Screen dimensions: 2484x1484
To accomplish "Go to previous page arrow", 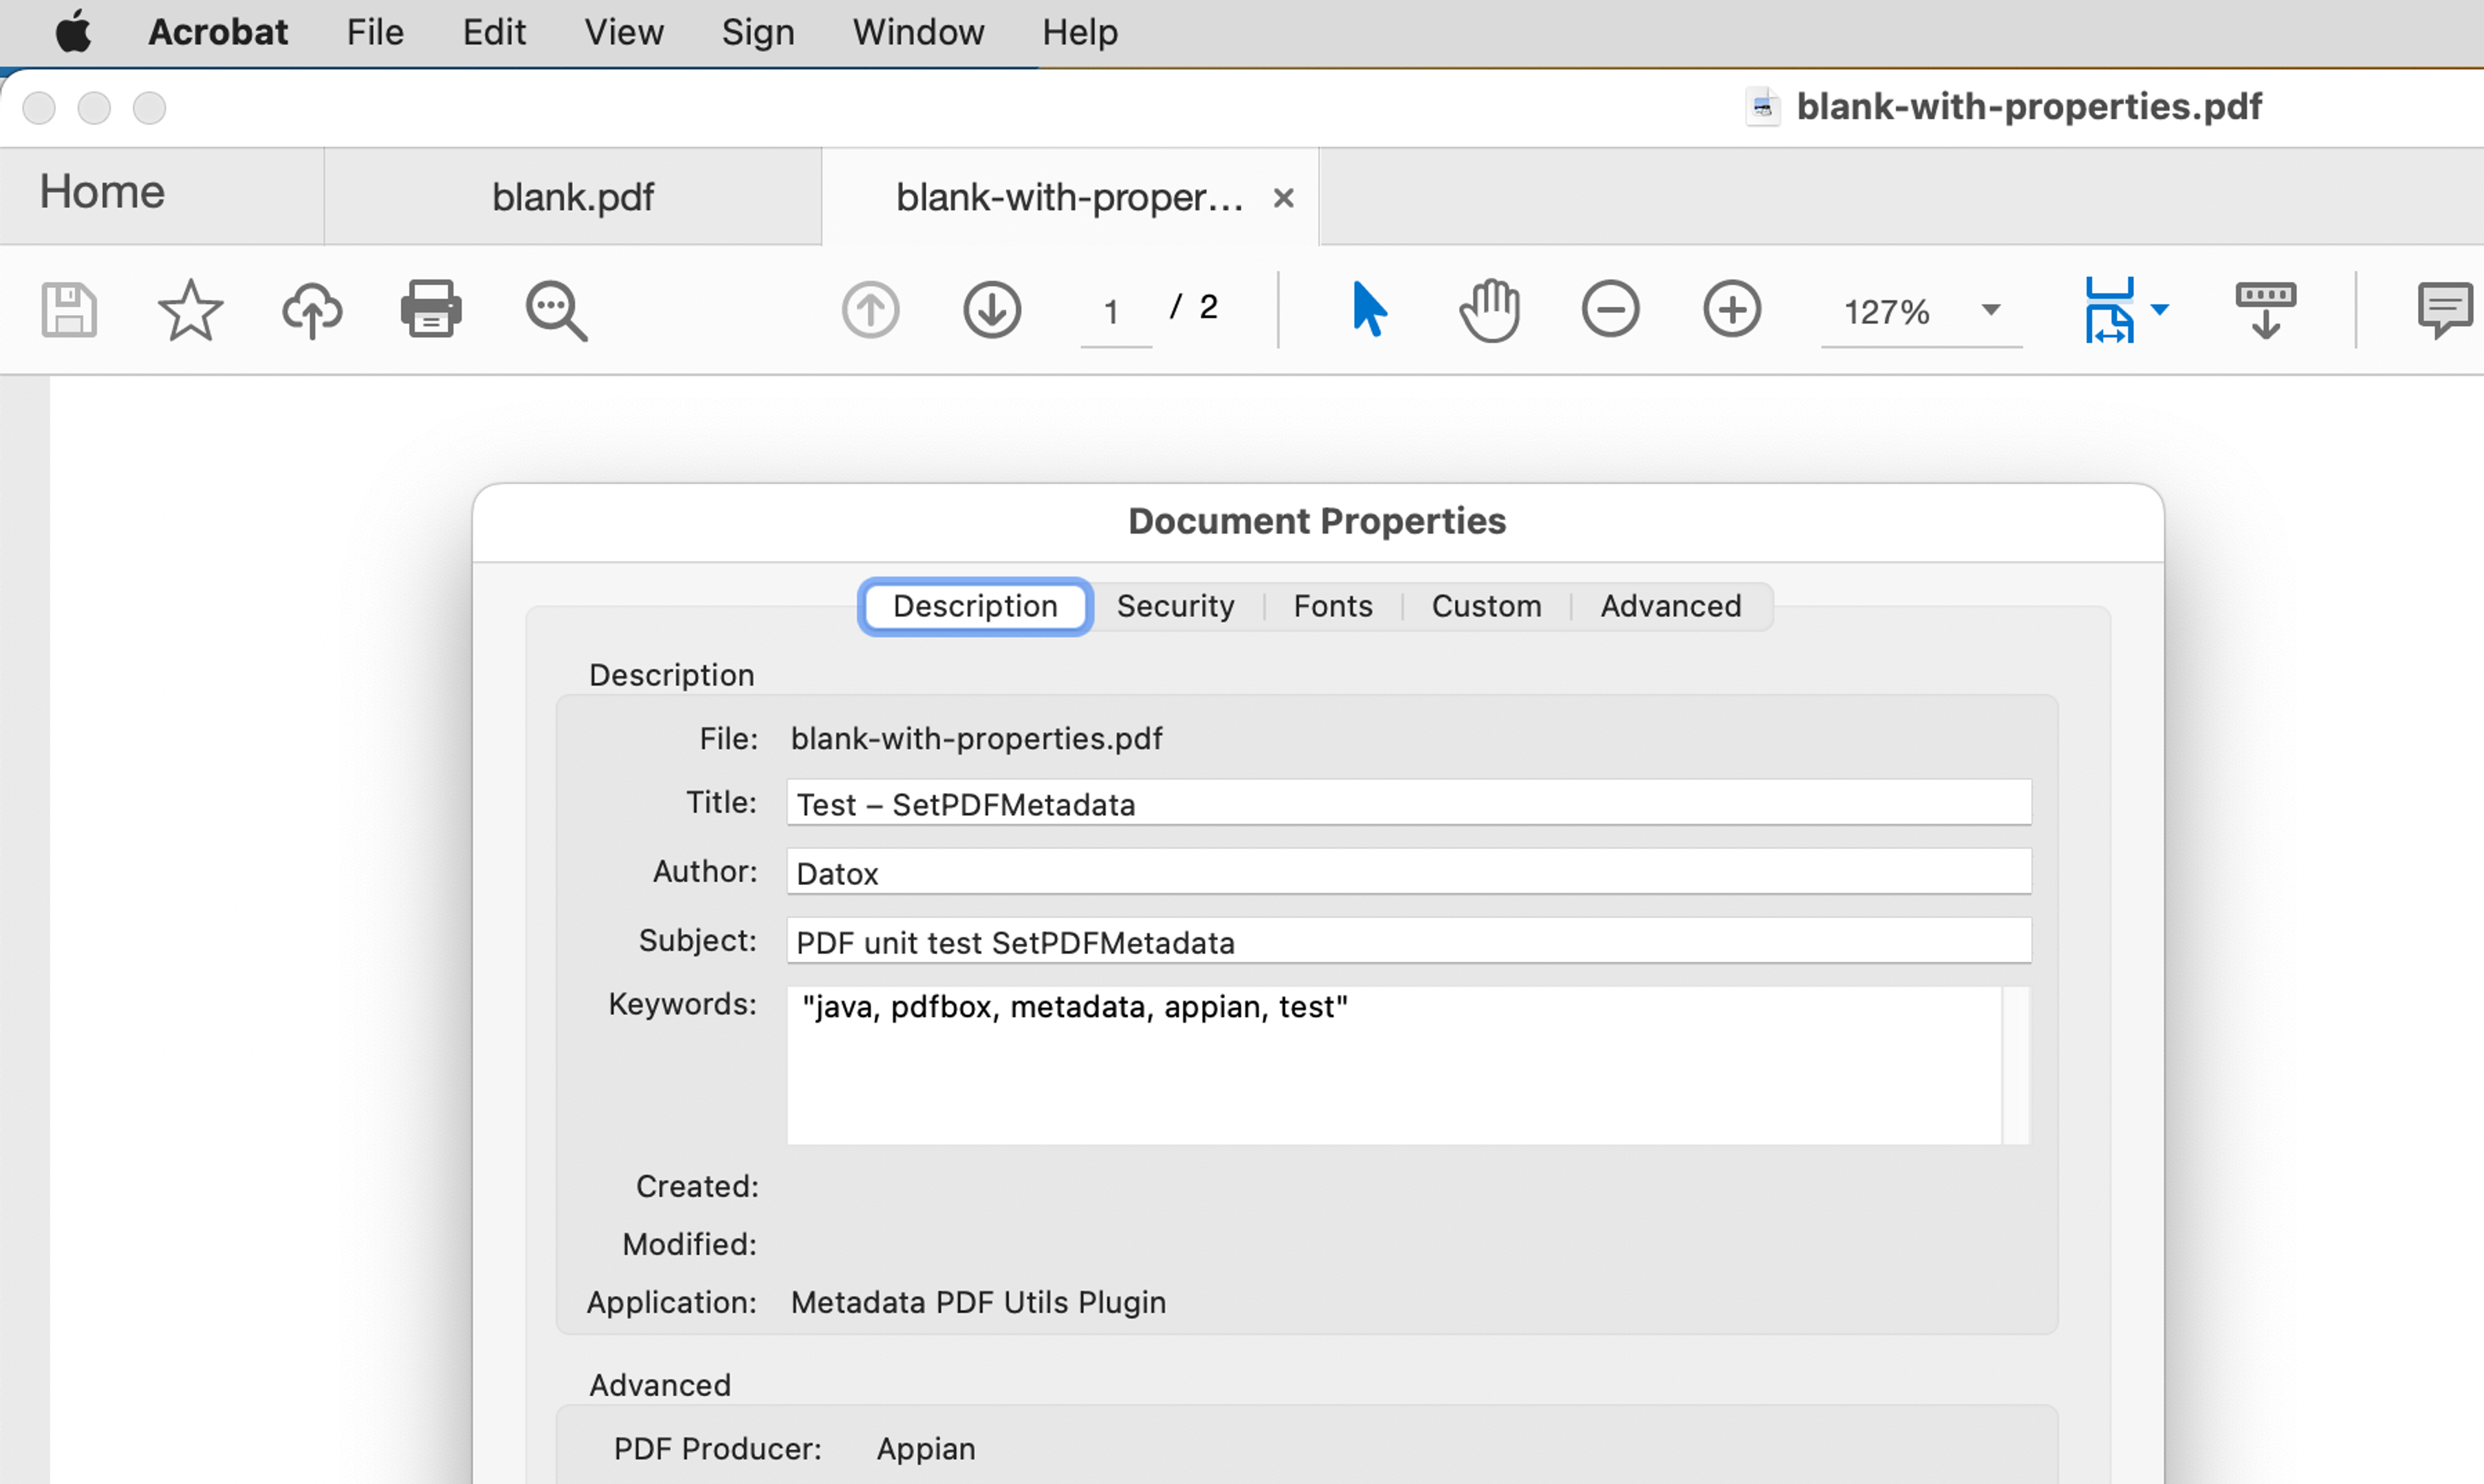I will [x=870, y=310].
